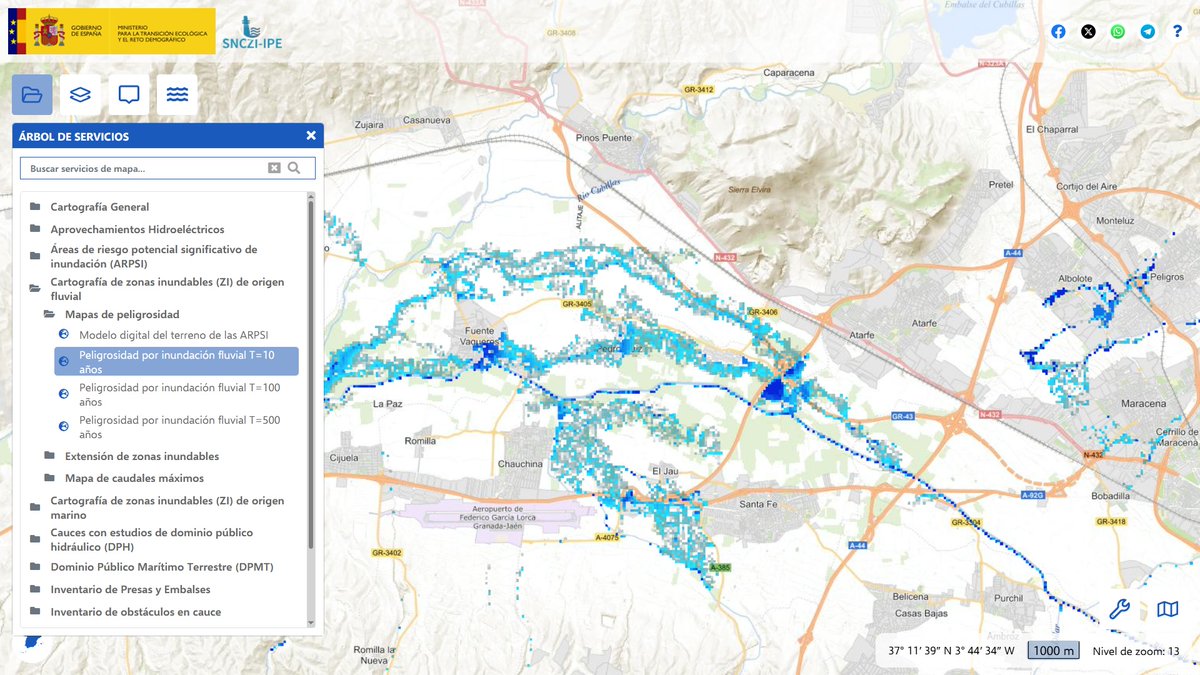This screenshot has height=675, width=1200.
Task: Expand Extensión de zonas inundables folder
Action: [x=141, y=456]
